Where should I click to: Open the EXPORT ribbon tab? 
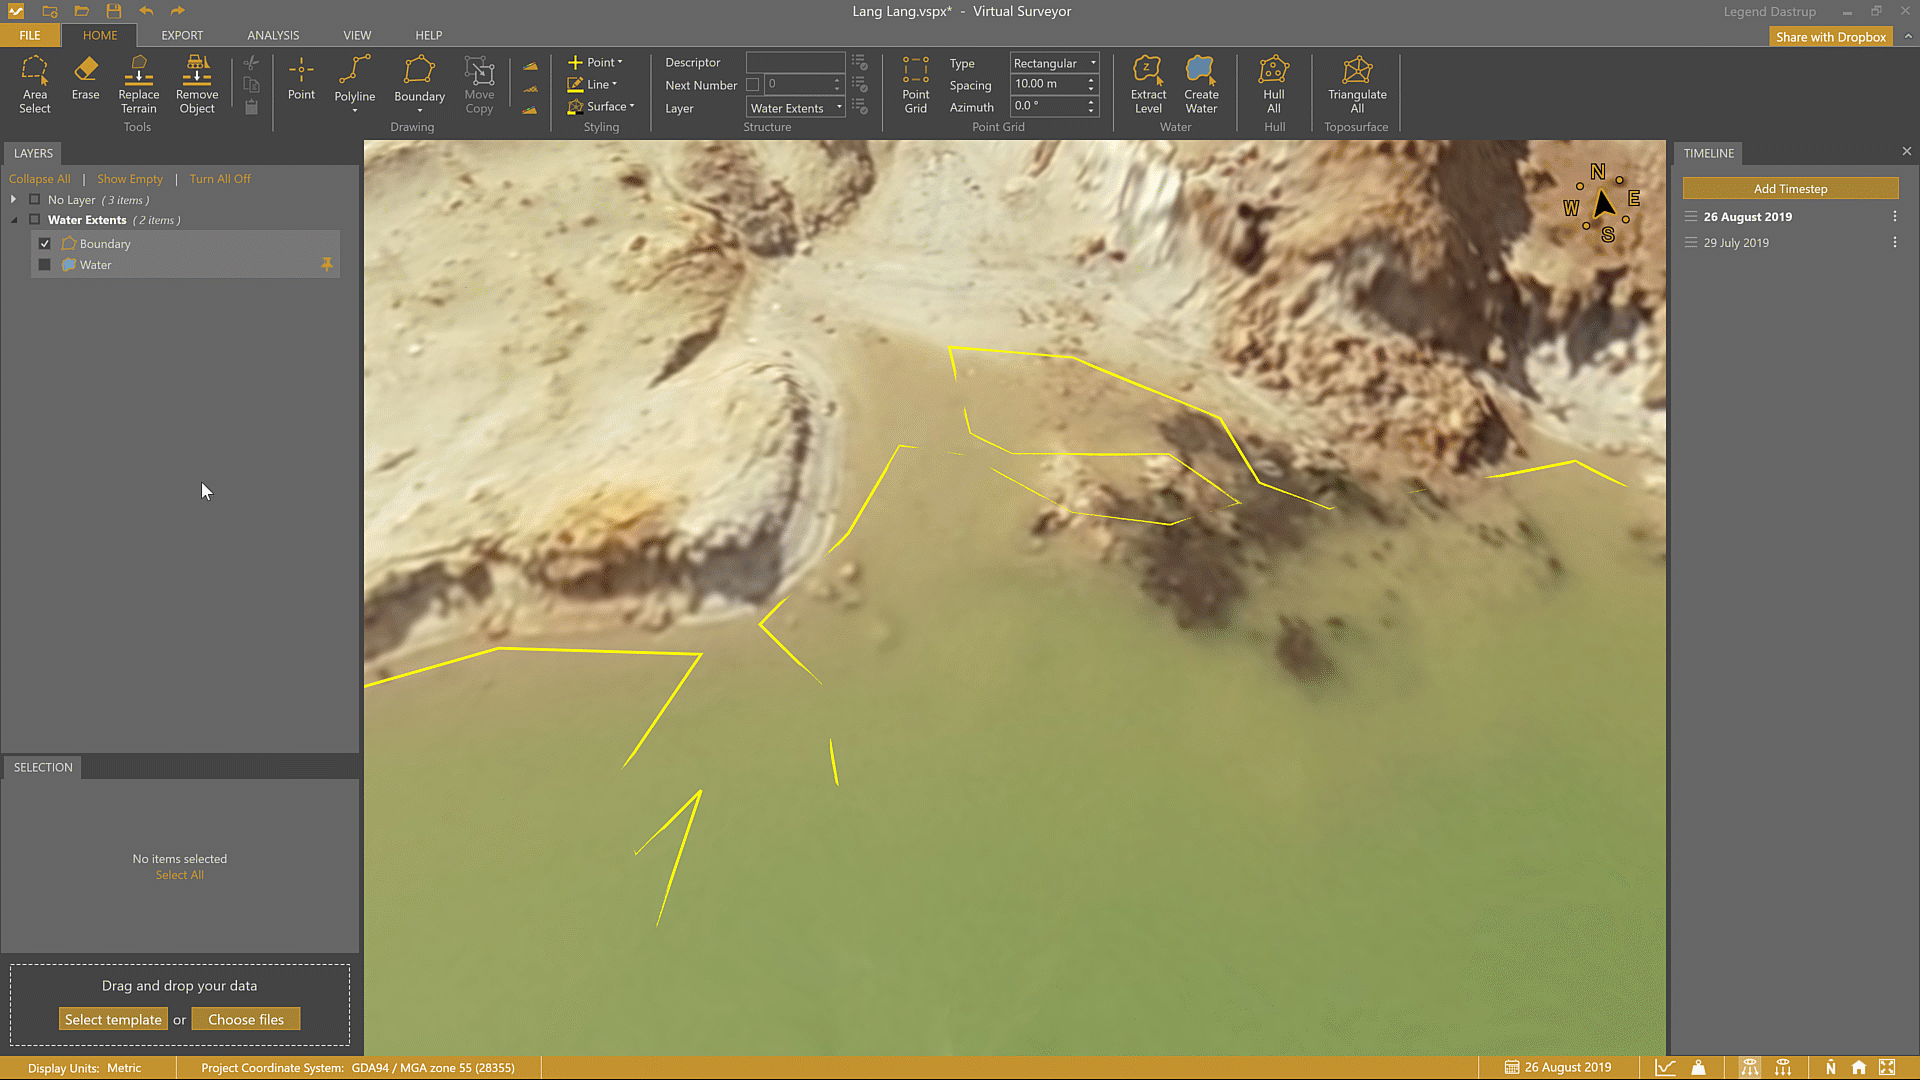182,35
